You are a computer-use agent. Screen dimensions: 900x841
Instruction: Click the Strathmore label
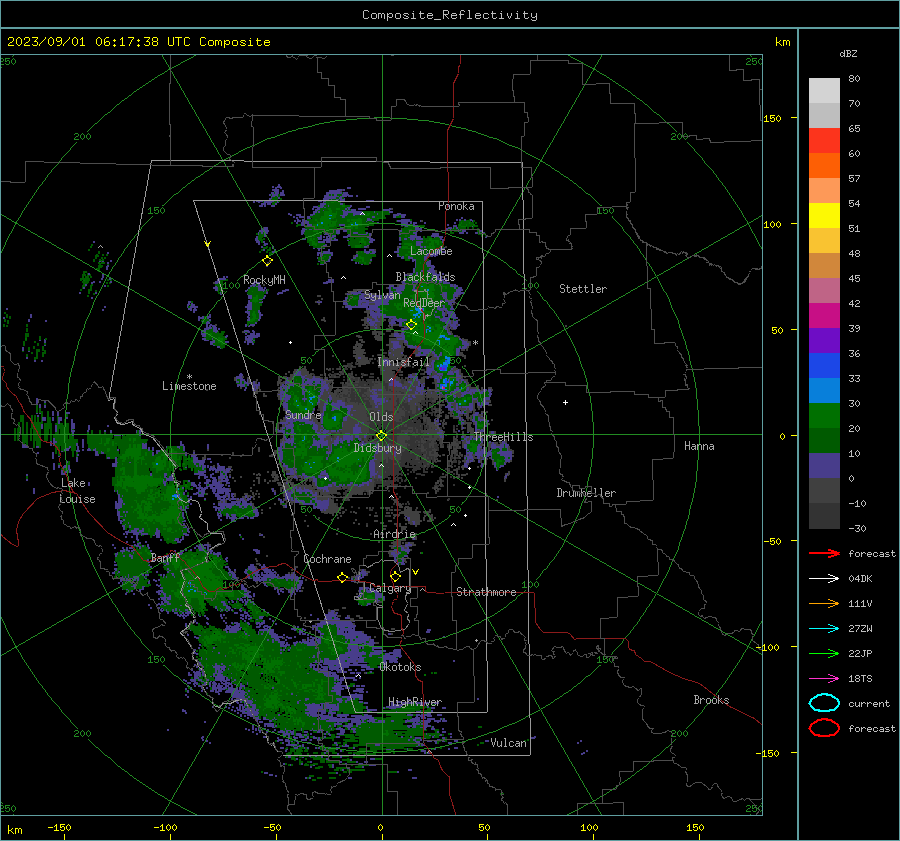[486, 592]
